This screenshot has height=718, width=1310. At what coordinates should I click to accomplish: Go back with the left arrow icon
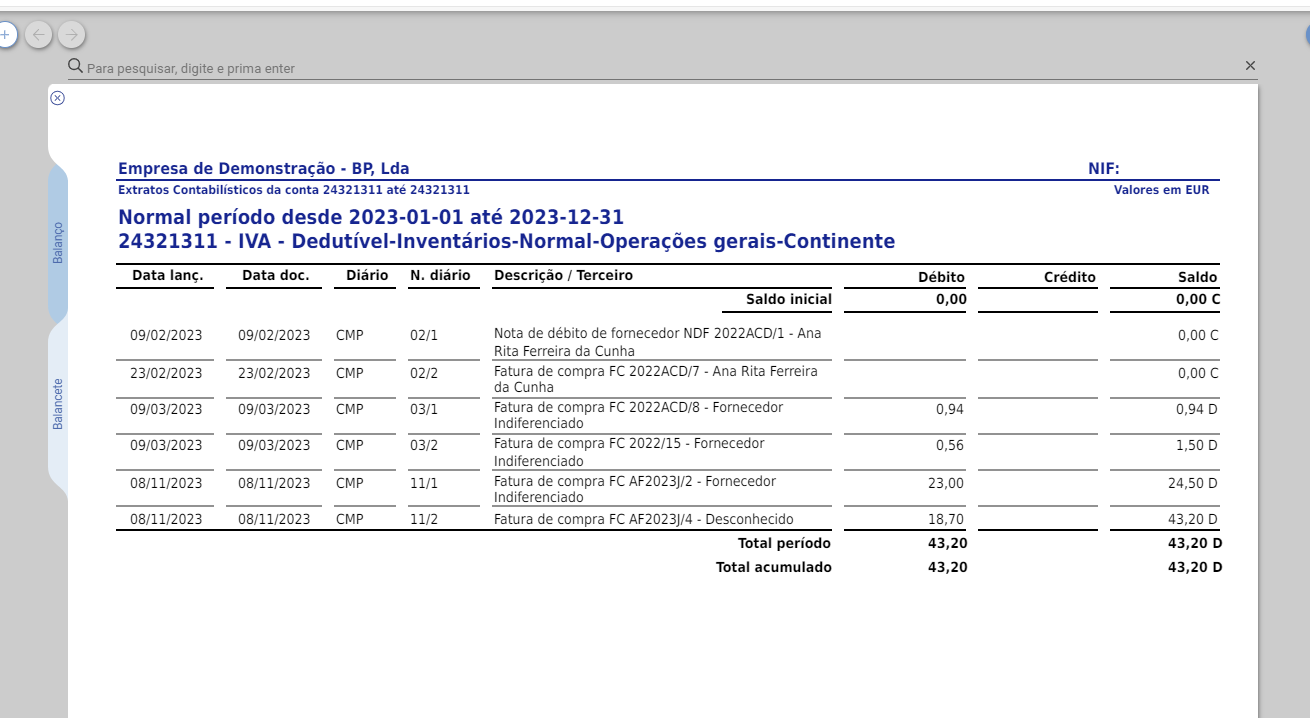[38, 35]
